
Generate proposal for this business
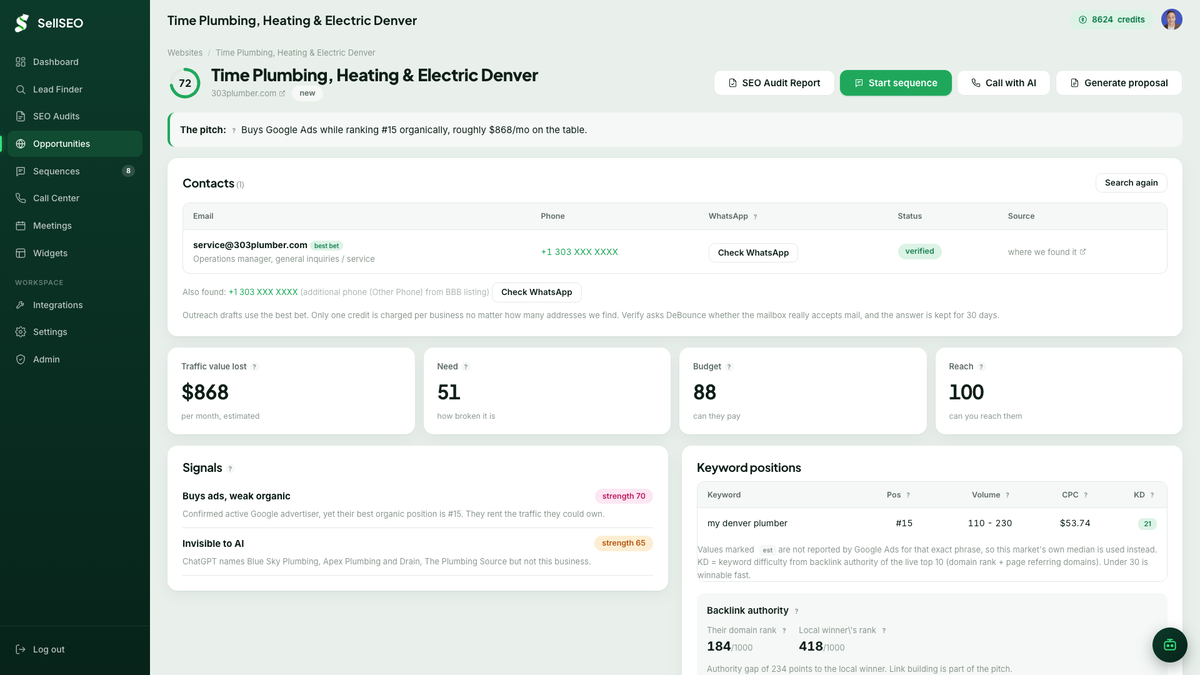(1117, 83)
